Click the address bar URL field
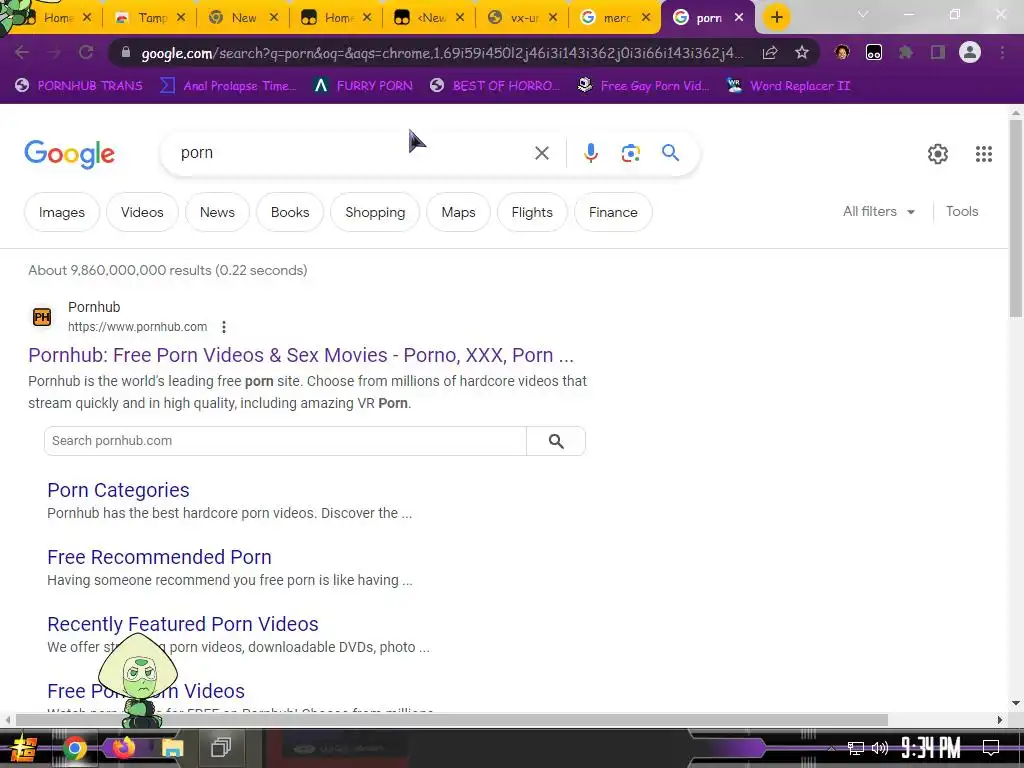The height and width of the screenshot is (768, 1024). point(441,53)
